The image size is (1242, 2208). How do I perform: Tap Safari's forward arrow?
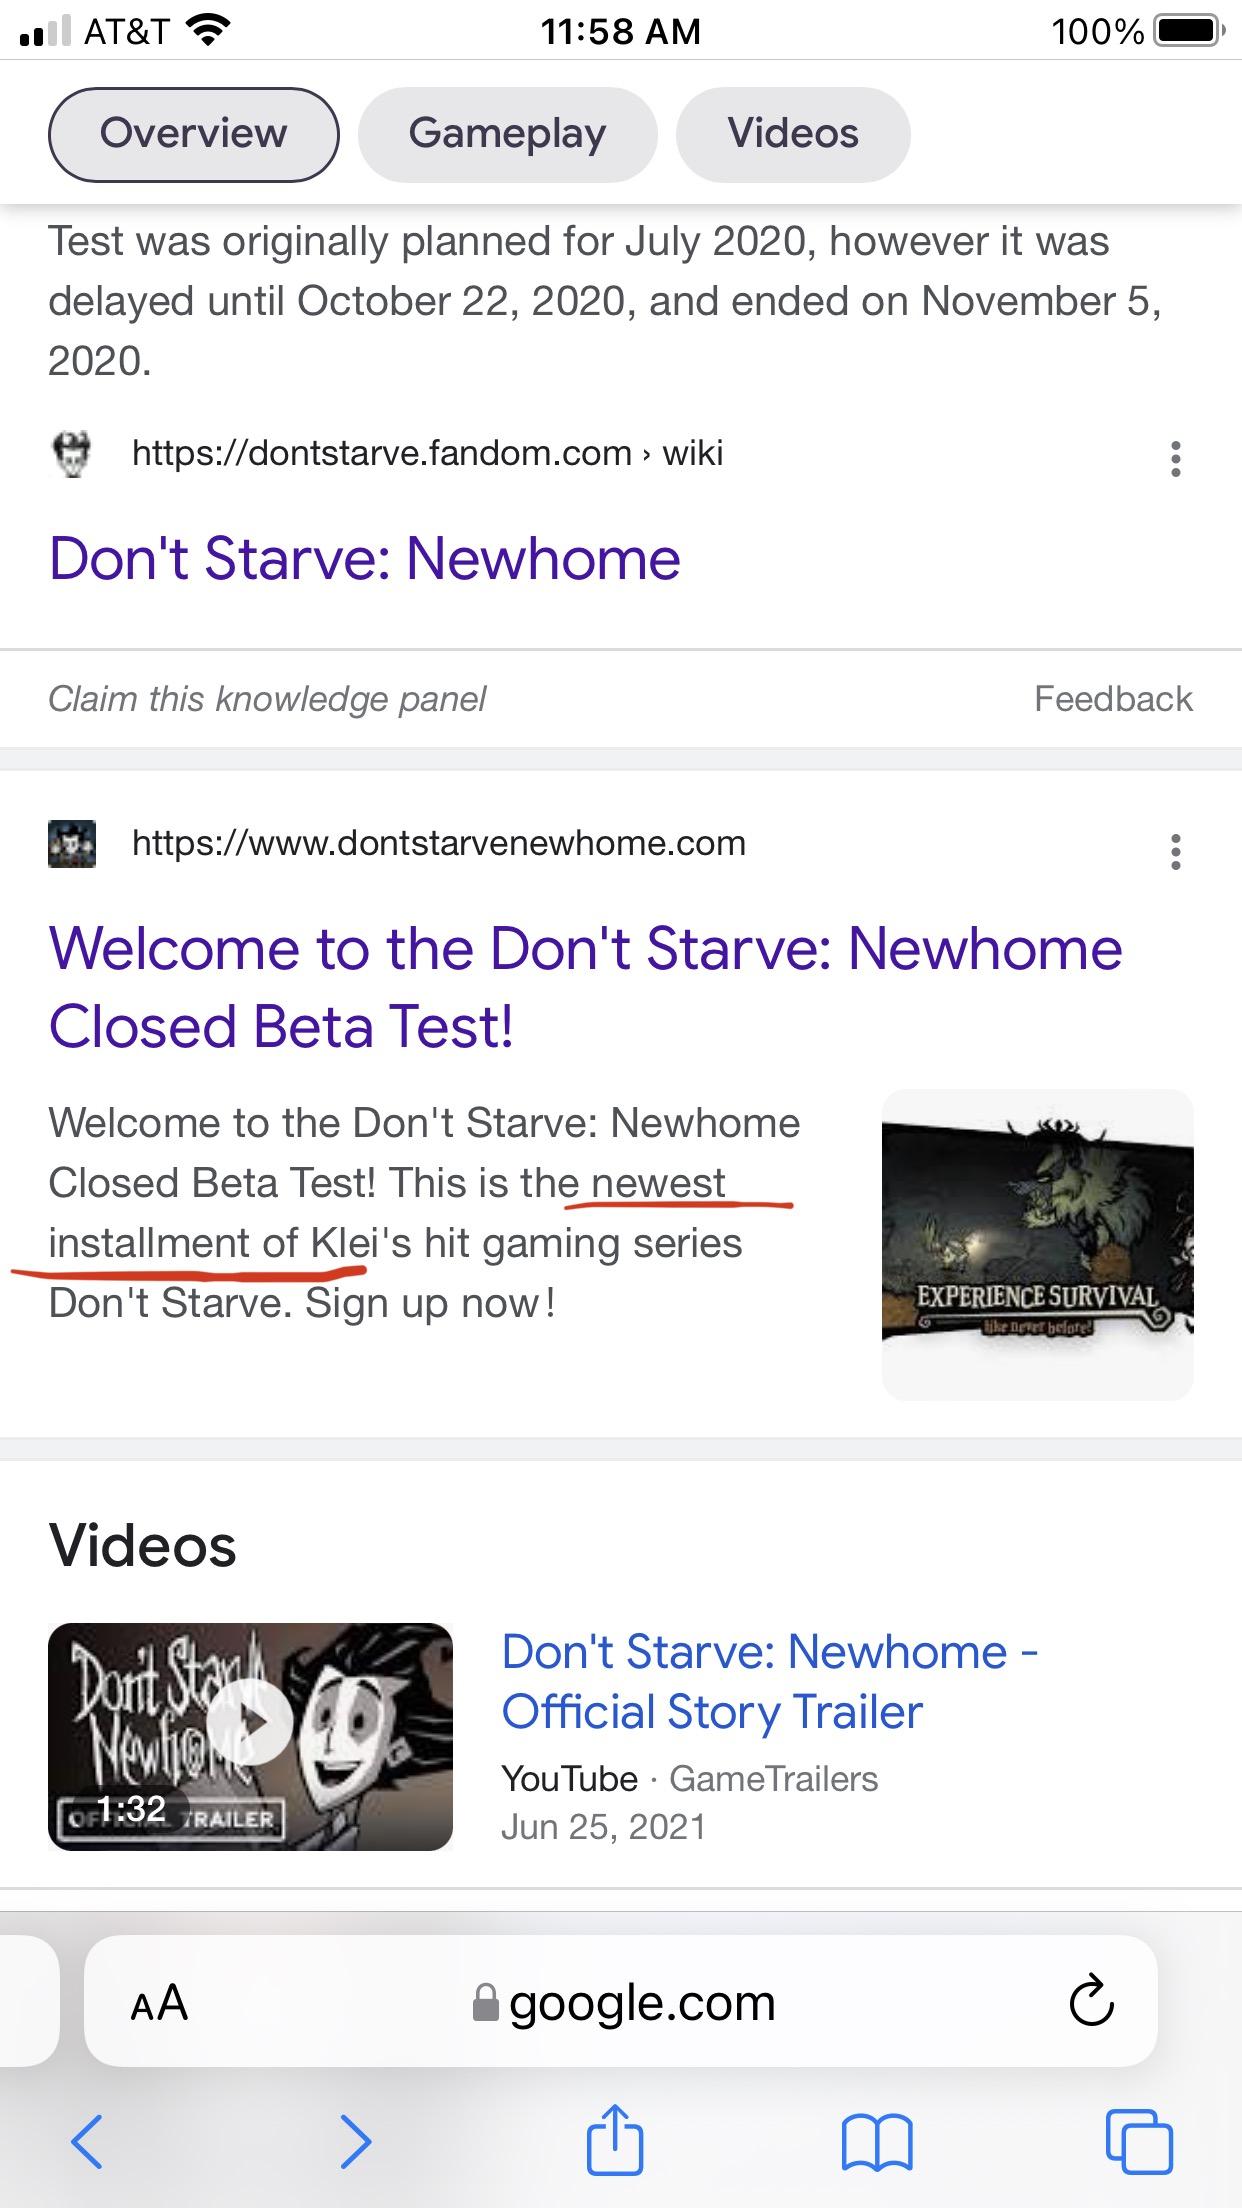(355, 2141)
